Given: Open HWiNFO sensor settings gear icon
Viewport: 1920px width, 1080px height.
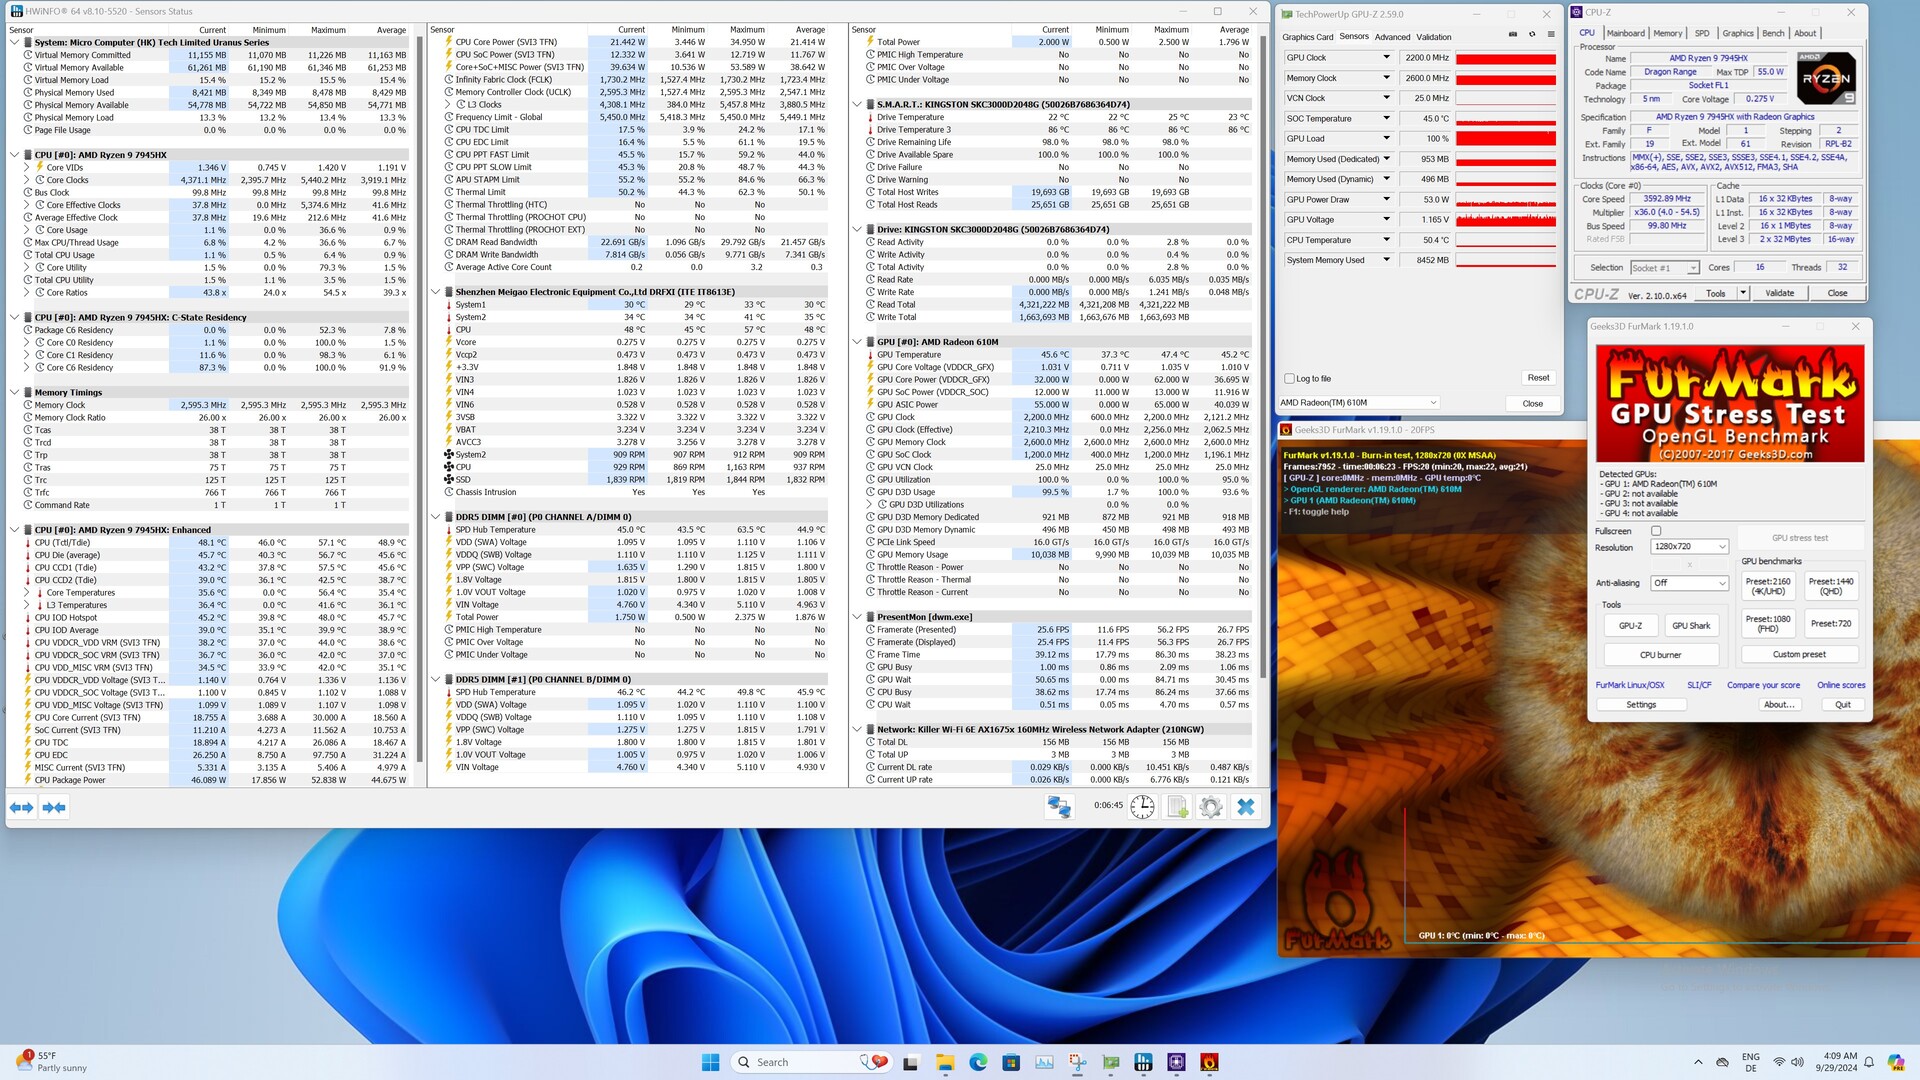Looking at the screenshot, I should [1211, 807].
